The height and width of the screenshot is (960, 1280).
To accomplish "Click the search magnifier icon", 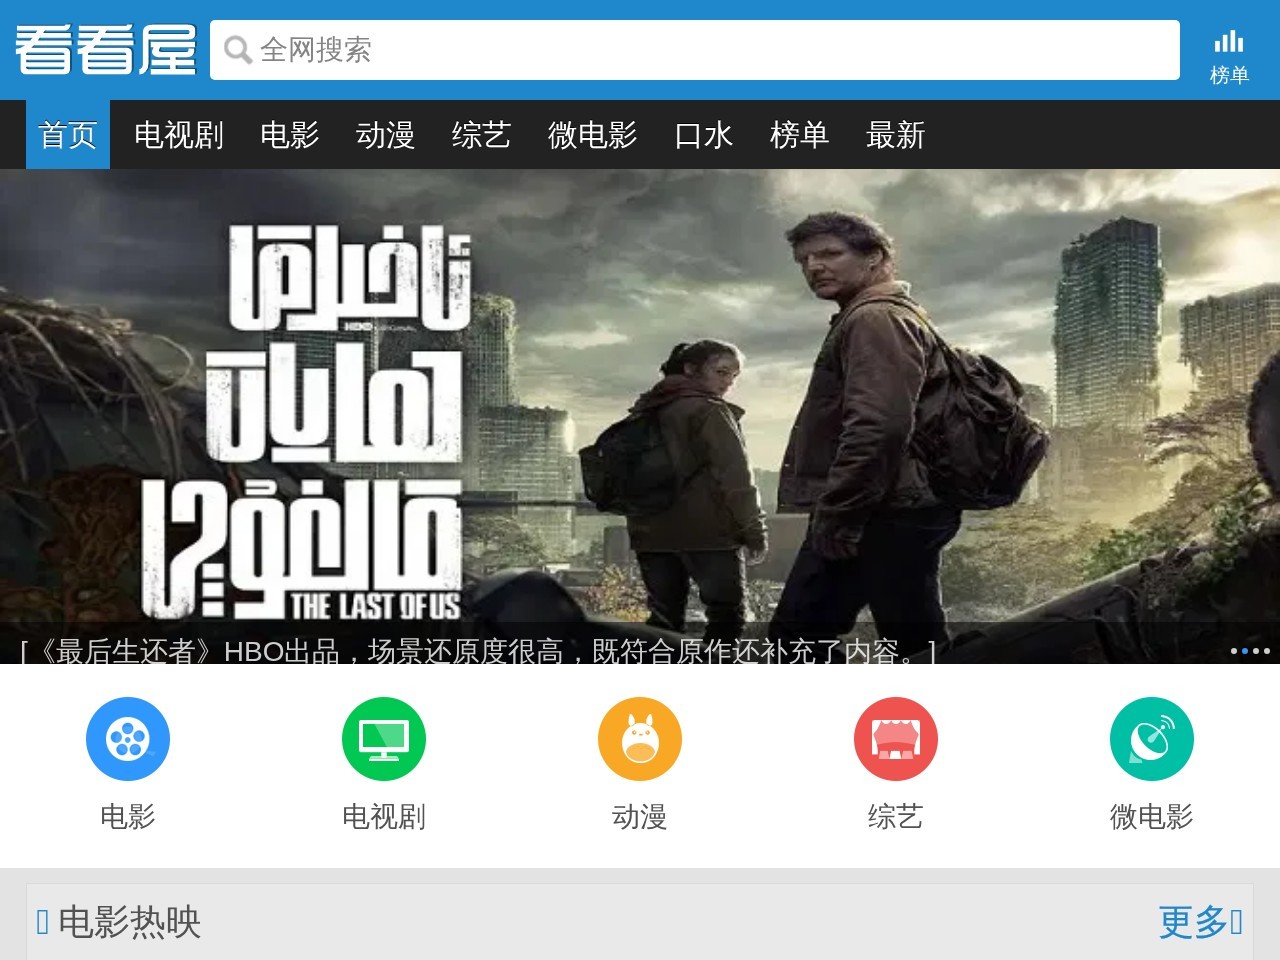I will pyautogui.click(x=238, y=50).
